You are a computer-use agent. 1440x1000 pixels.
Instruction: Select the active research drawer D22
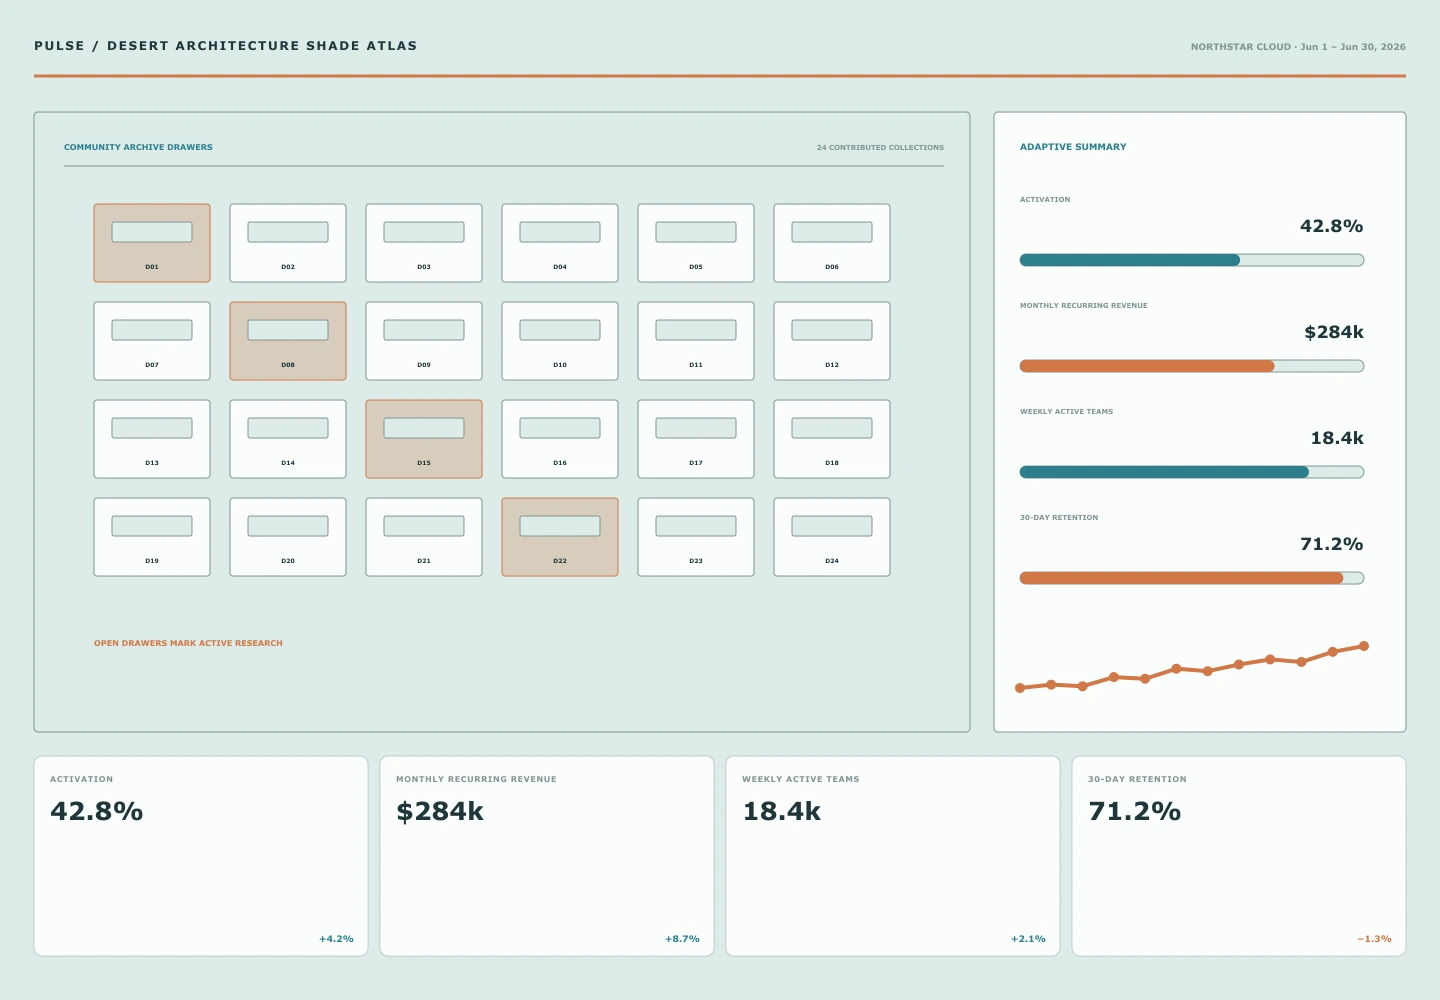click(x=560, y=537)
